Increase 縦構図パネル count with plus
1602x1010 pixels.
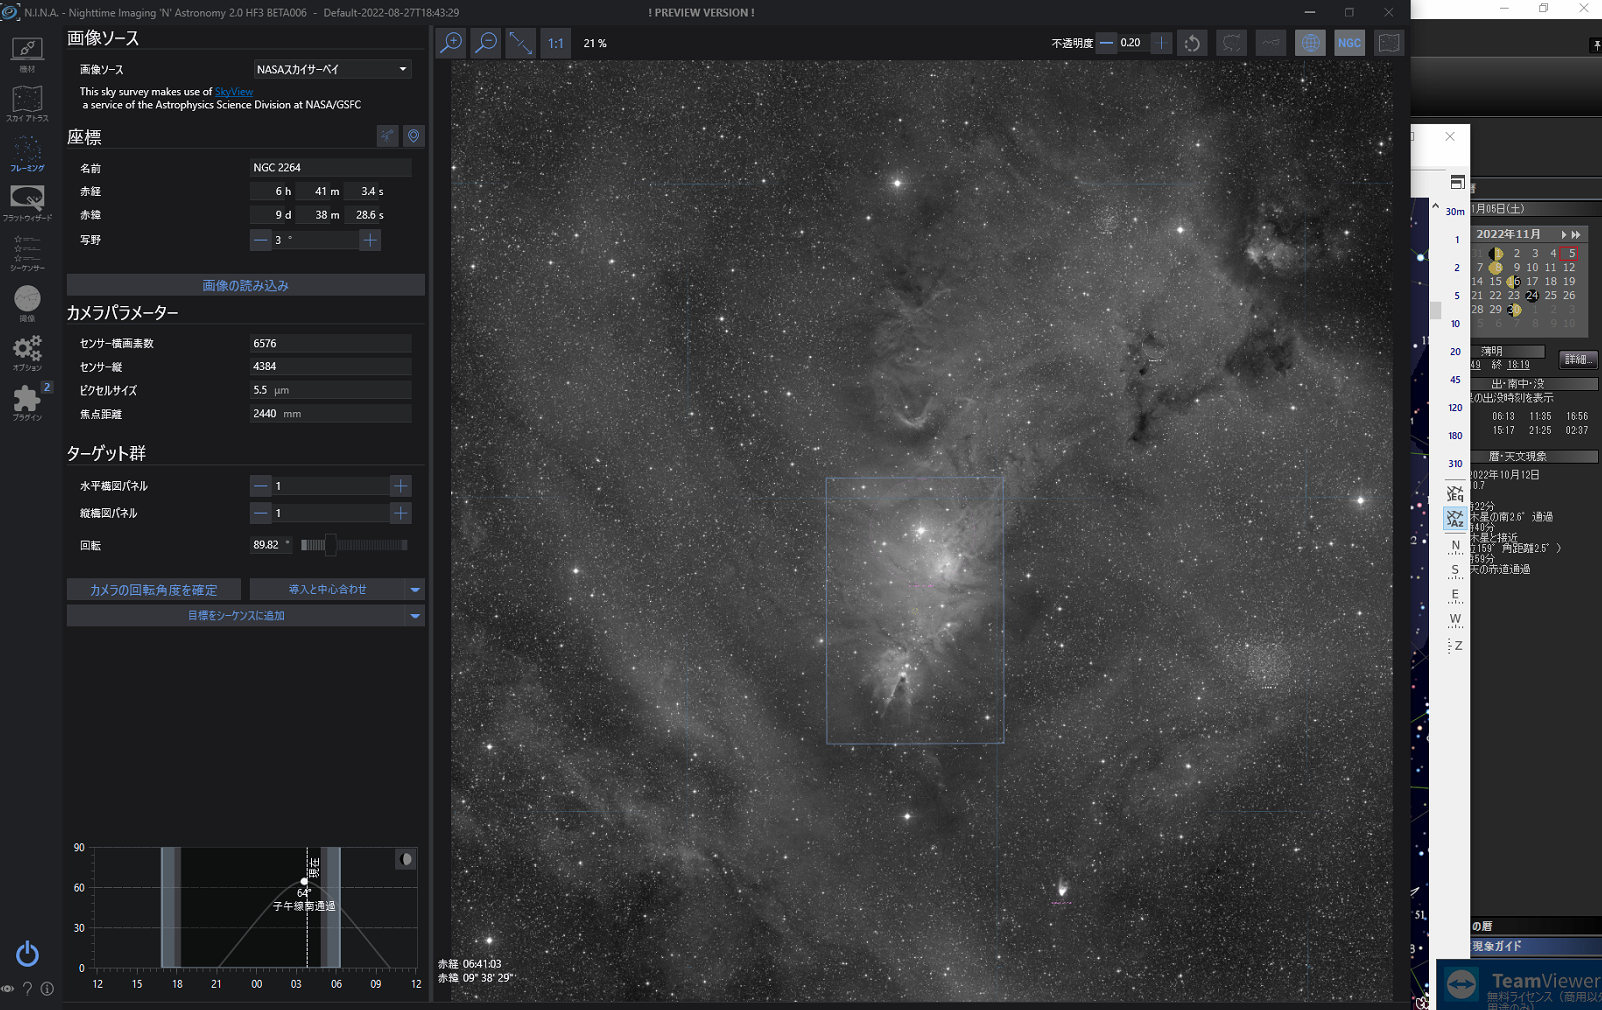coord(400,513)
